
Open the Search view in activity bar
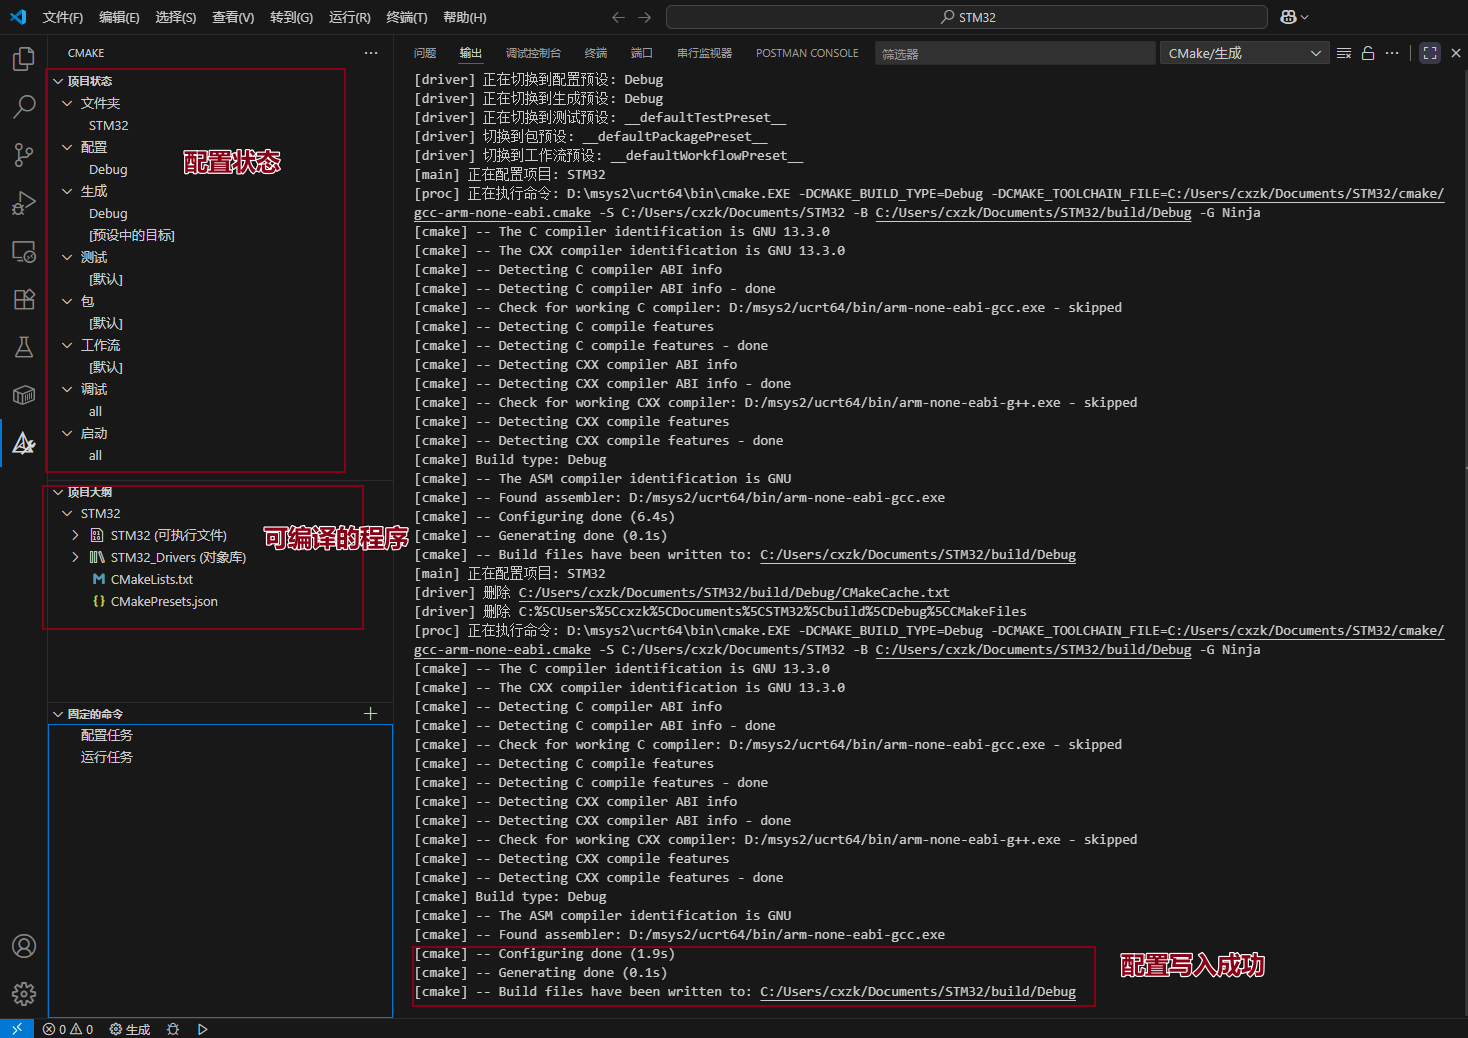click(24, 106)
